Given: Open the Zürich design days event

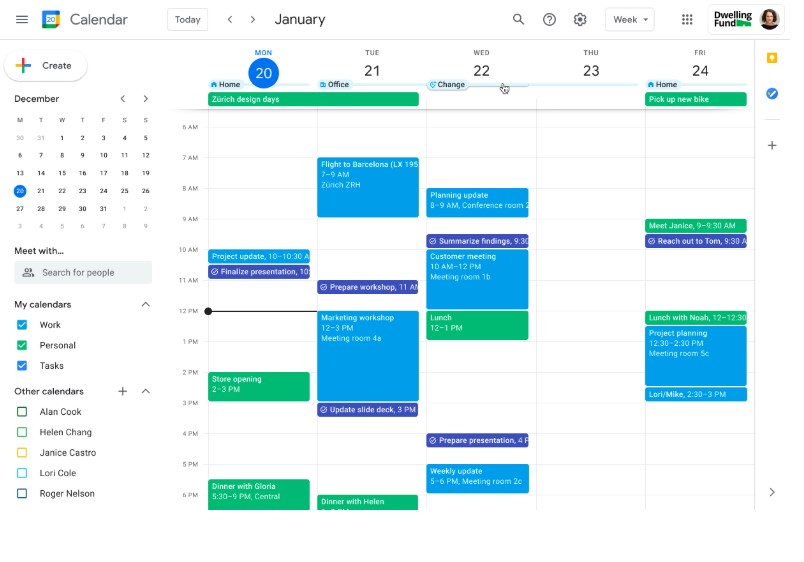Looking at the screenshot, I should [313, 99].
